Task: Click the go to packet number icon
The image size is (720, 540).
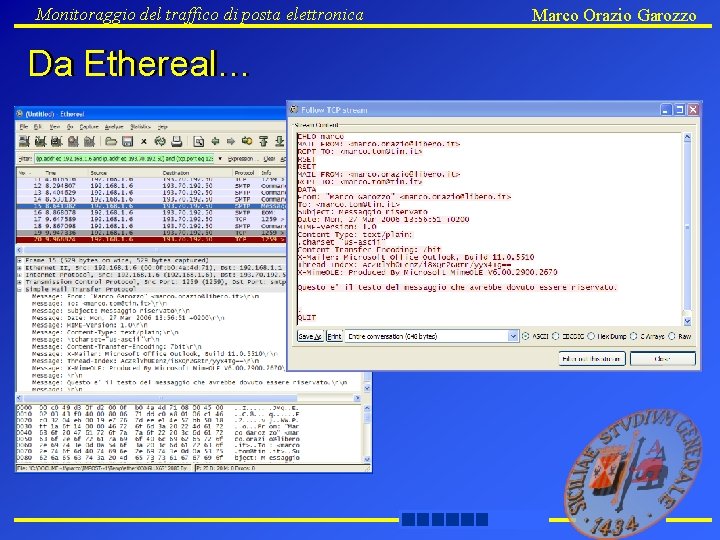Action: tap(247, 141)
